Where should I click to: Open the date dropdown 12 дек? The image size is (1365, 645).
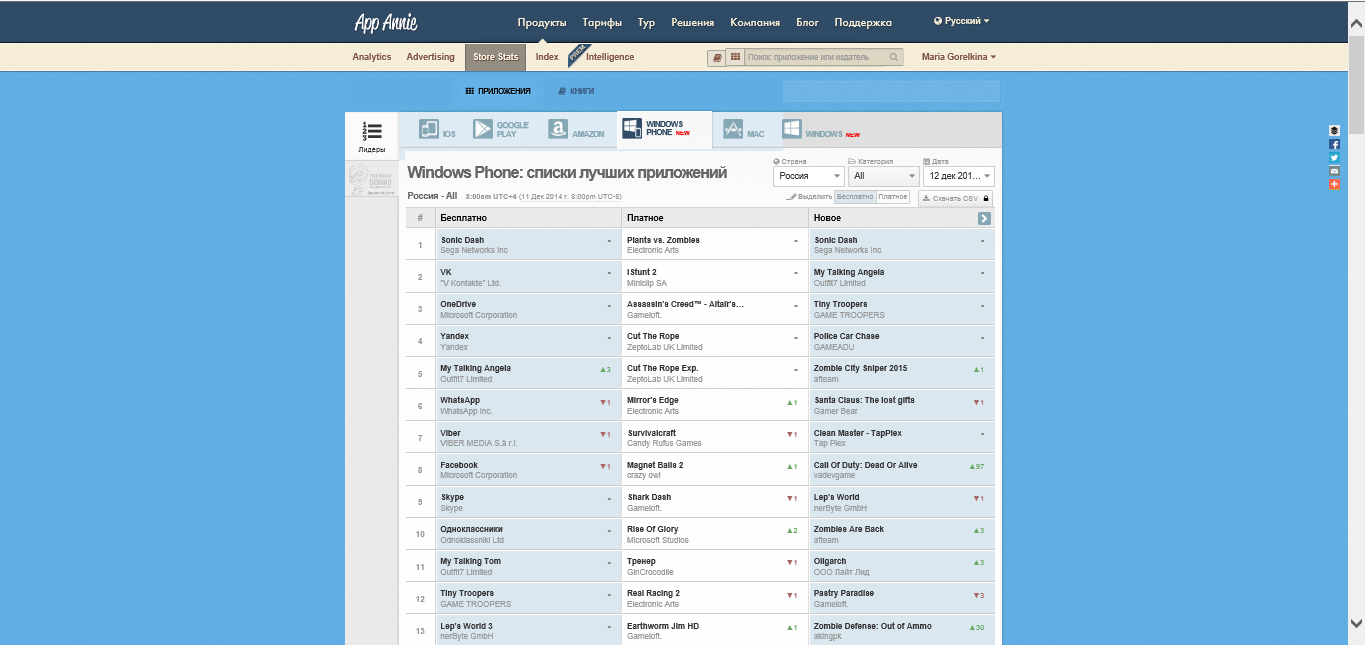[x=959, y=176]
